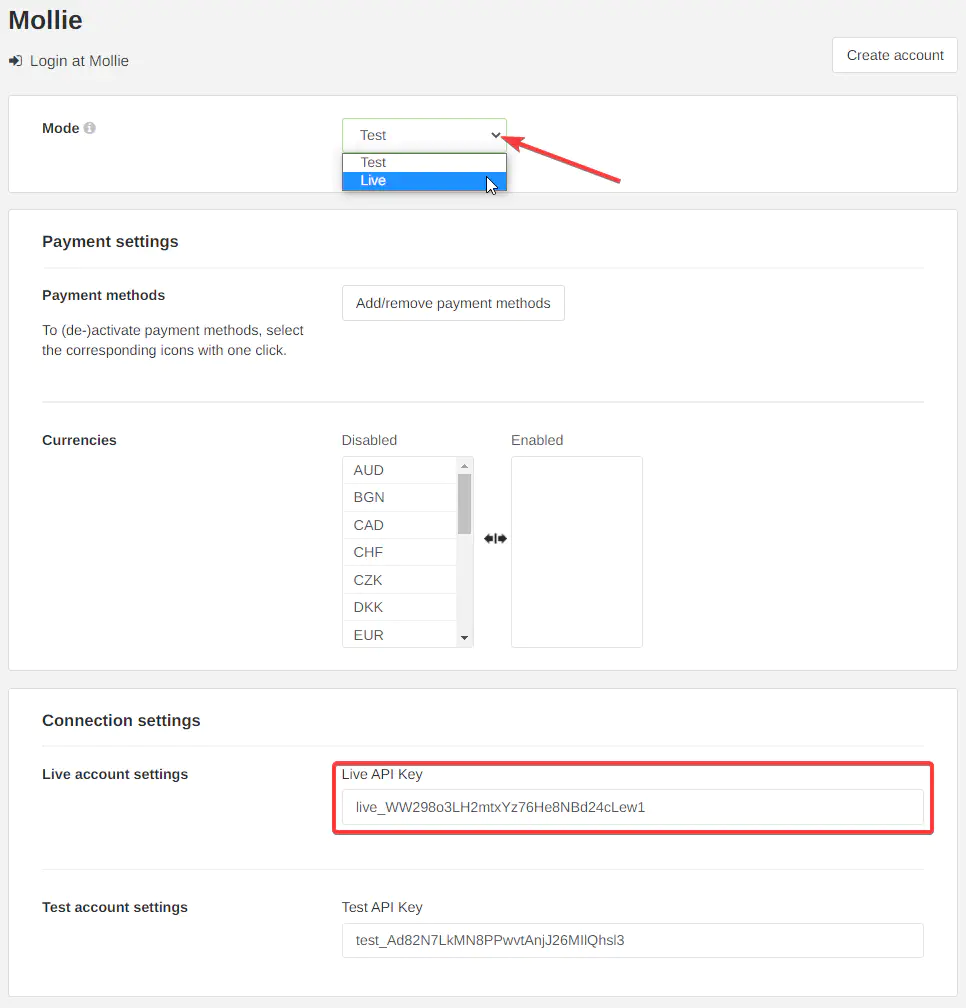The image size is (966, 1008).
Task: Click inside the Live API Key field
Action: click(632, 807)
